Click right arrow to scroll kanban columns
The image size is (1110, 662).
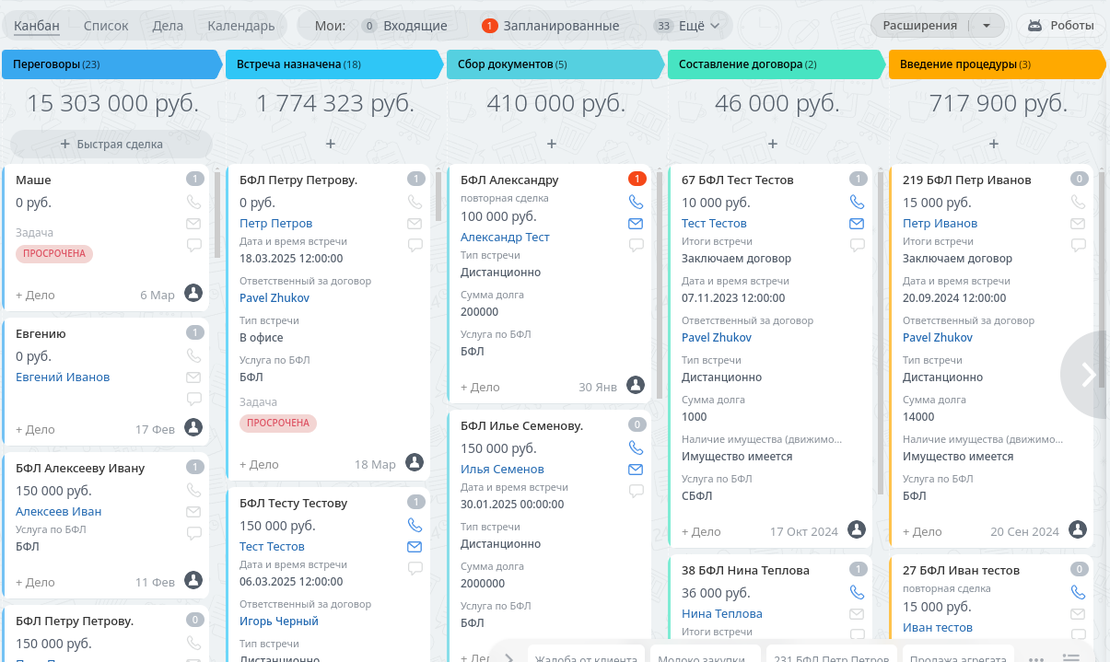pyautogui.click(x=1088, y=374)
